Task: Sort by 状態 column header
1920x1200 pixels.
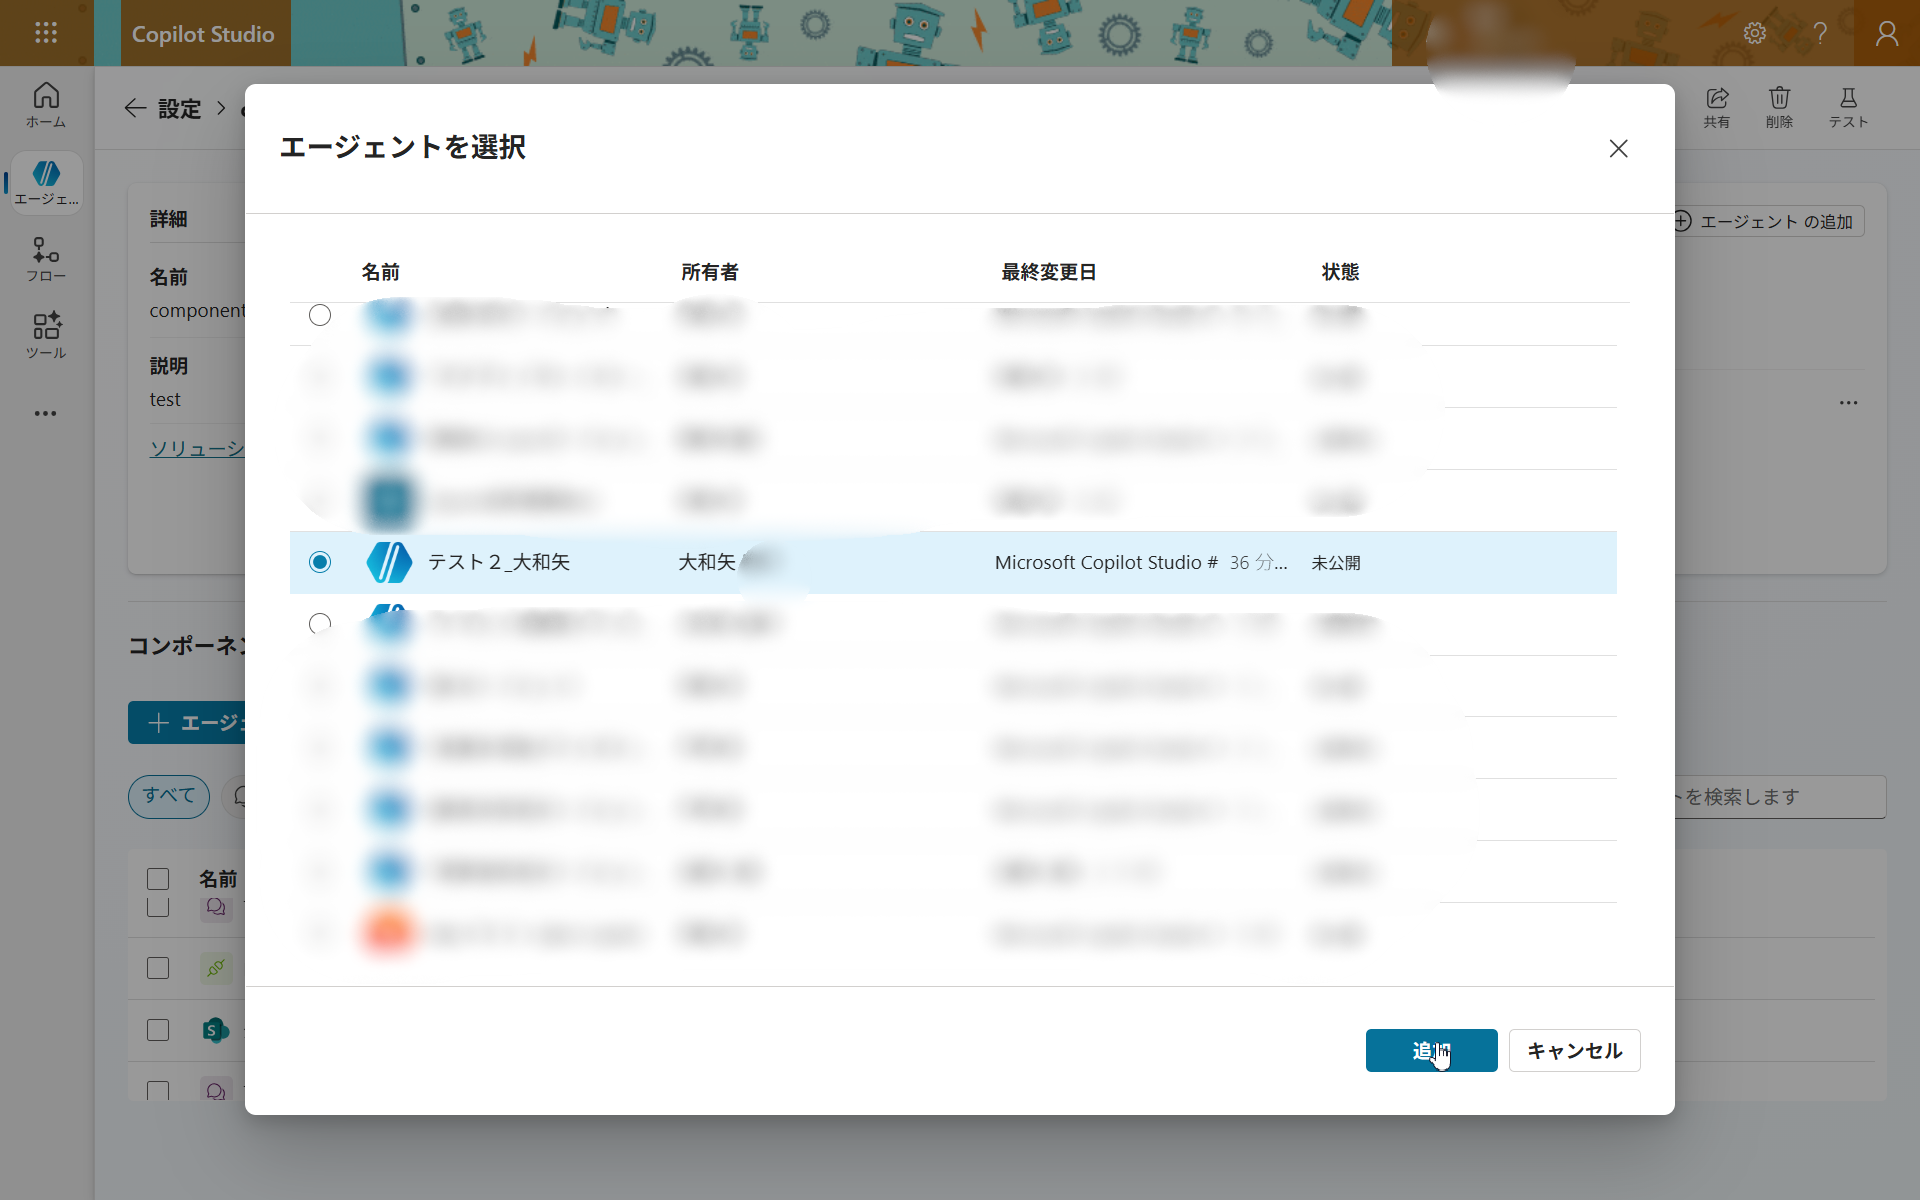Action: [x=1340, y=272]
